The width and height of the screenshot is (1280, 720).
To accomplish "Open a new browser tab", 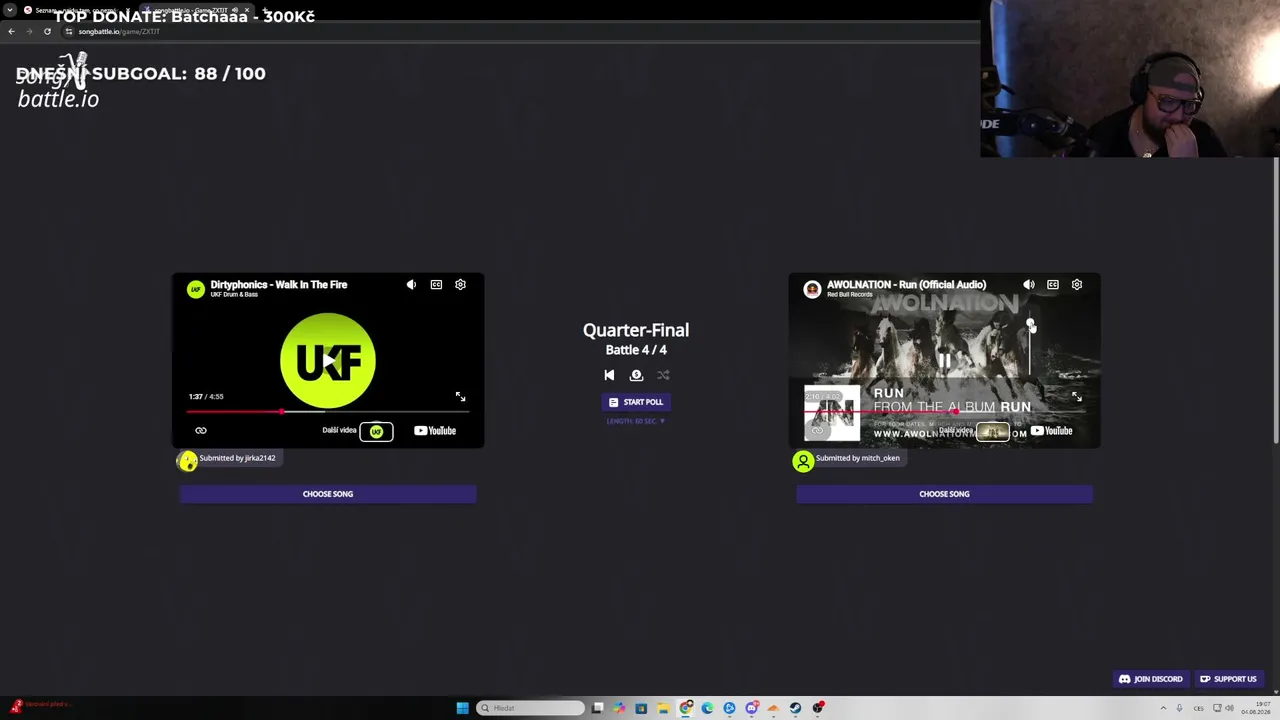I will tap(265, 10).
